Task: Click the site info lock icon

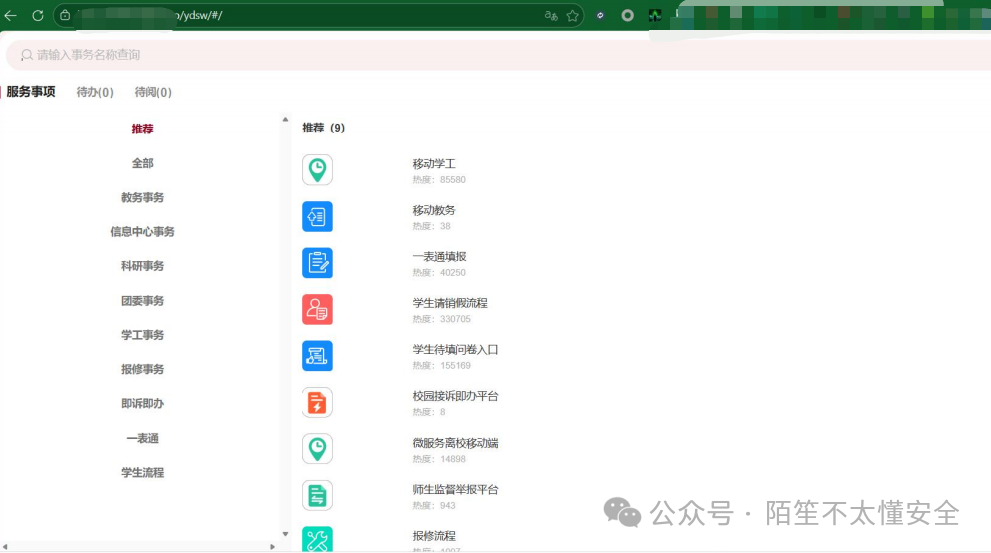Action: point(65,15)
